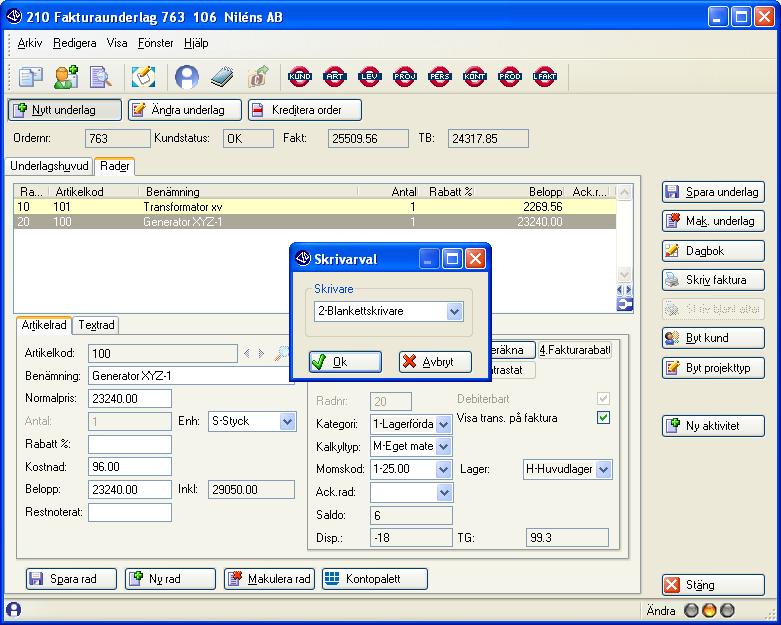The image size is (781, 625).
Task: Click the Kreditera order button
Action: pos(305,110)
